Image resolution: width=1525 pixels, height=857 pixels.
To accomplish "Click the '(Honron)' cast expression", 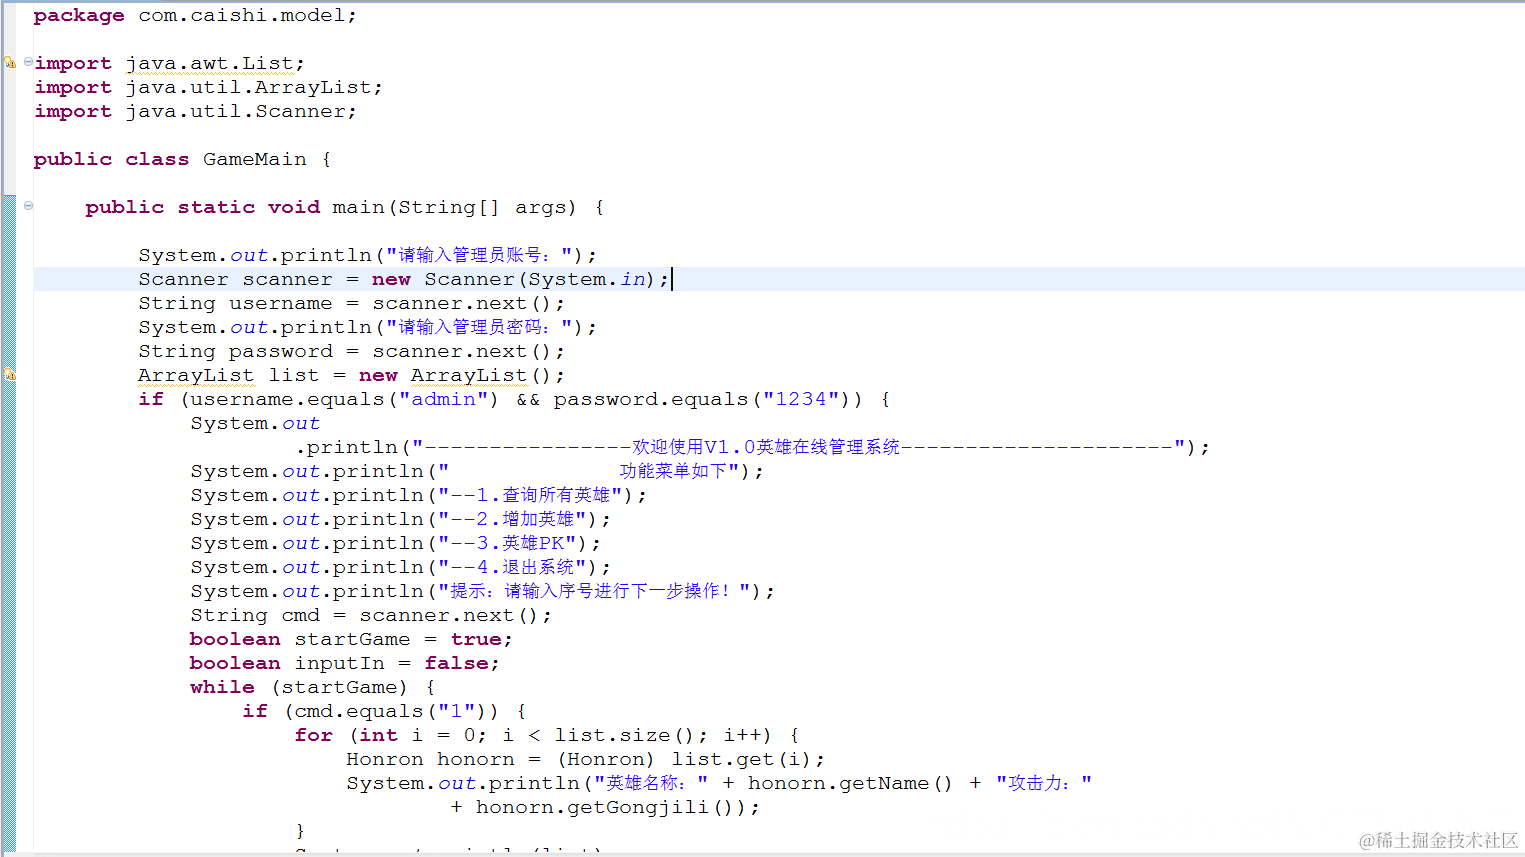I will pos(606,760).
